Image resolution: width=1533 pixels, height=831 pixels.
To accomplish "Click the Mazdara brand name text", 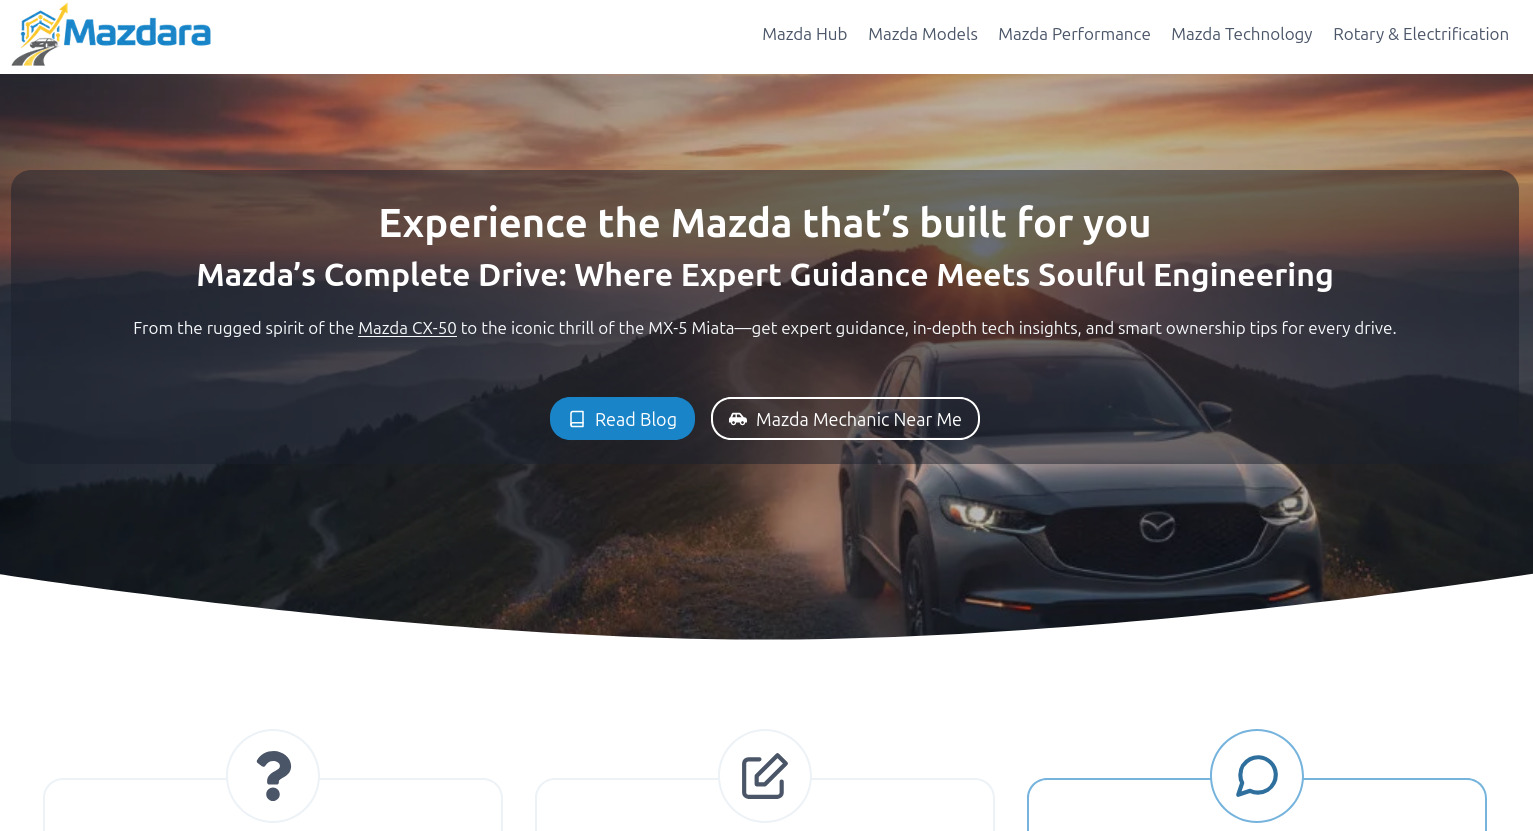I will click(x=138, y=34).
